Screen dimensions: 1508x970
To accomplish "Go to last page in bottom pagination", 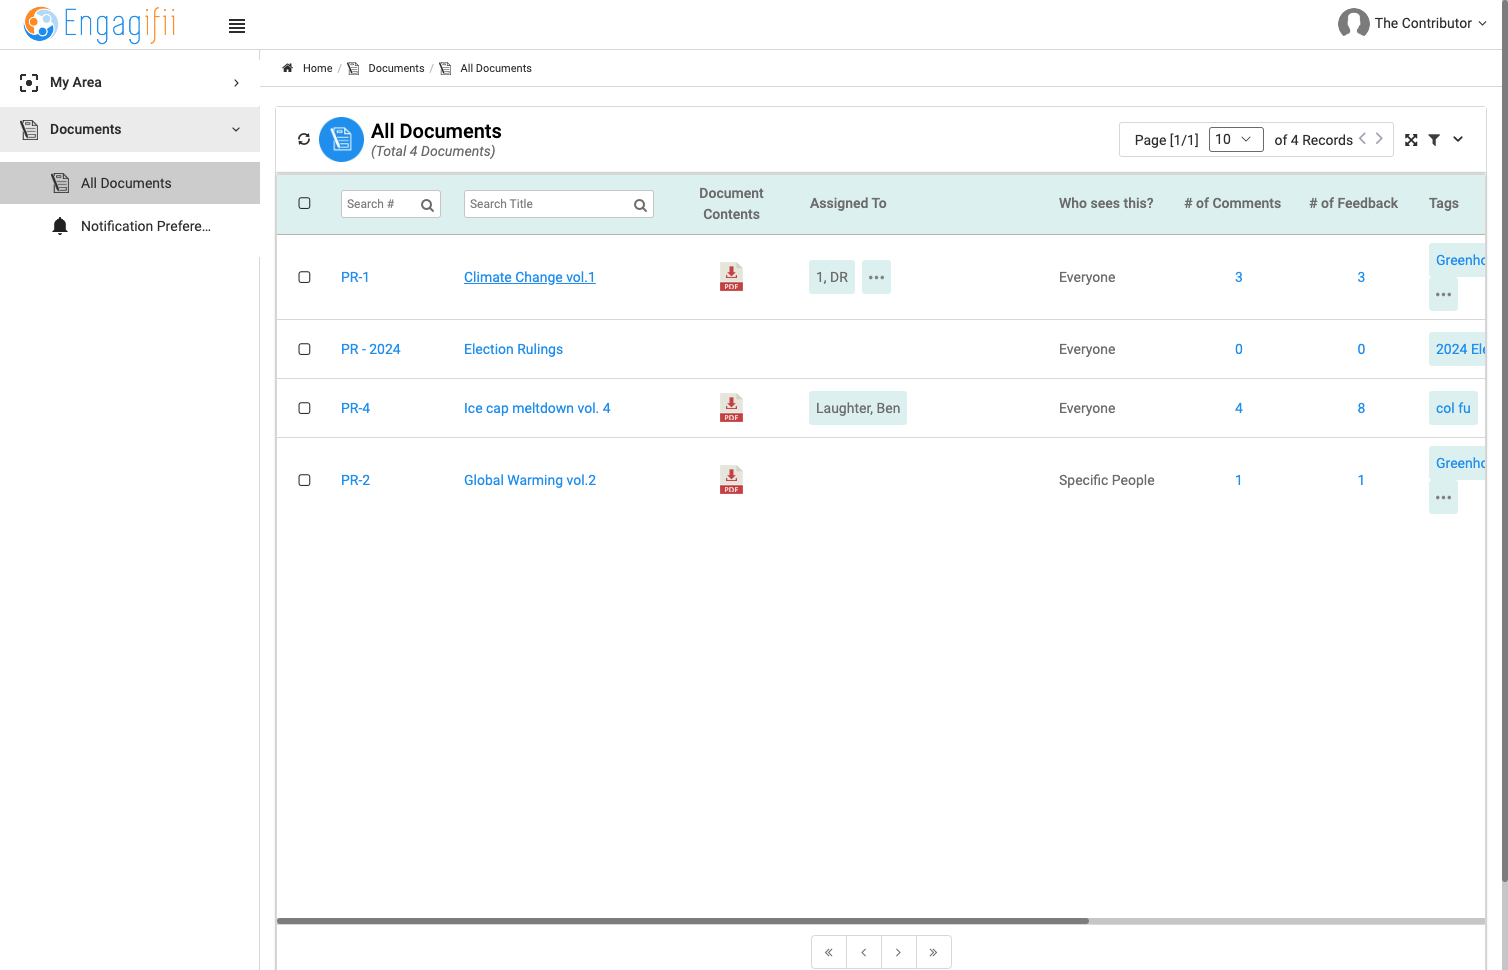I will coord(933,952).
